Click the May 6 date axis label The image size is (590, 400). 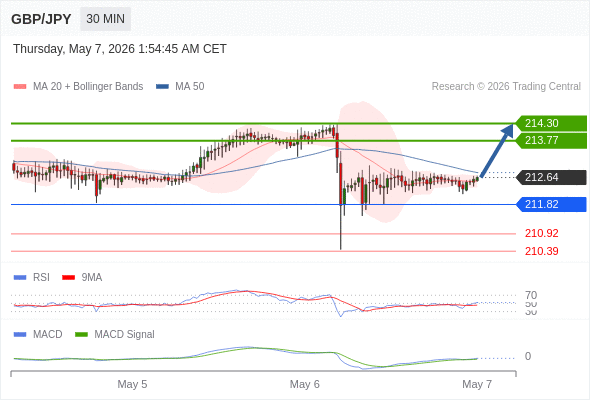coord(304,384)
